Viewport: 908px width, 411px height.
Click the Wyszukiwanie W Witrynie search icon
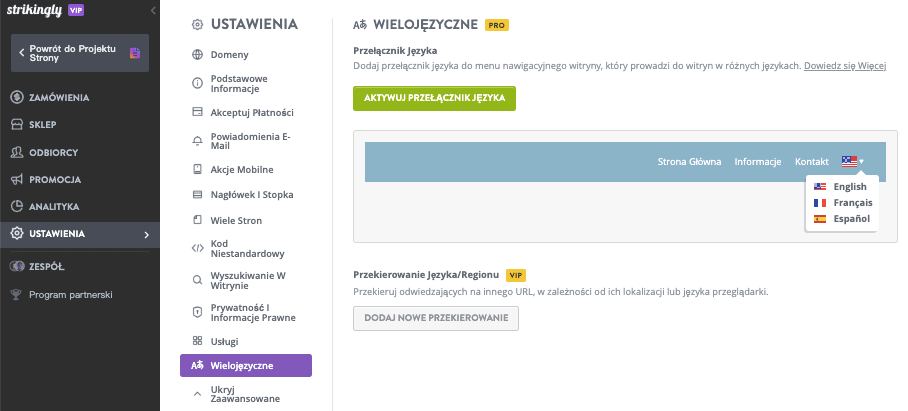[x=197, y=281]
